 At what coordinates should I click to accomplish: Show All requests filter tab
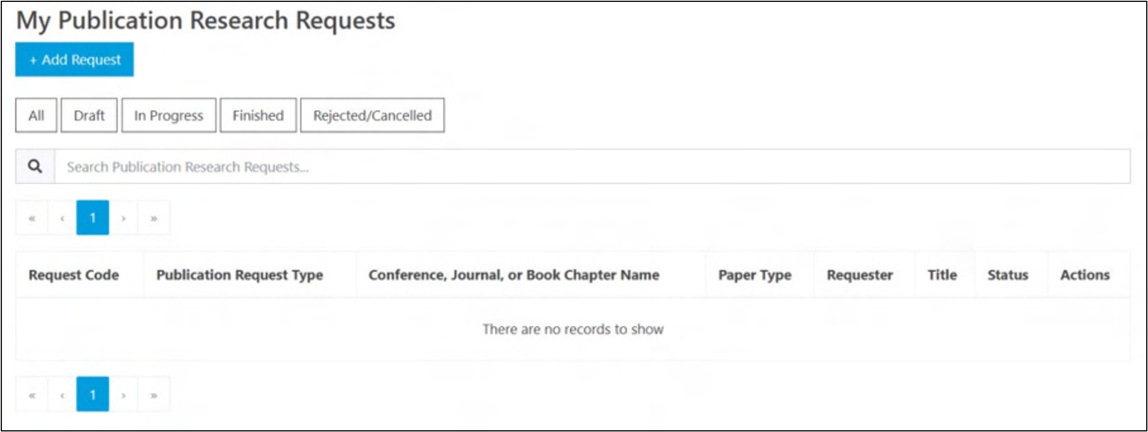tap(36, 116)
